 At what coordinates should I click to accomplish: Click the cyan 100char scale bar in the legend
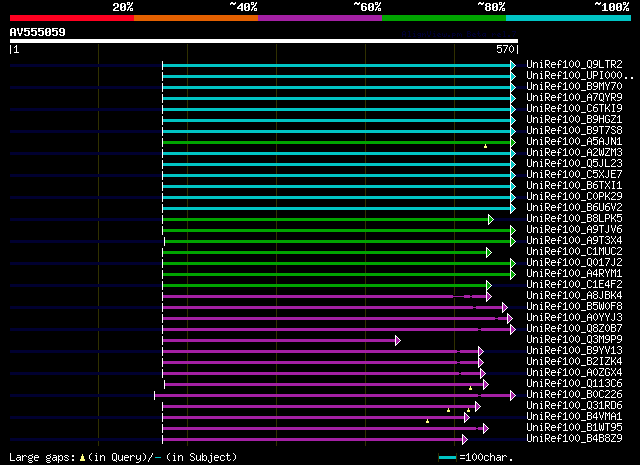click(447, 458)
